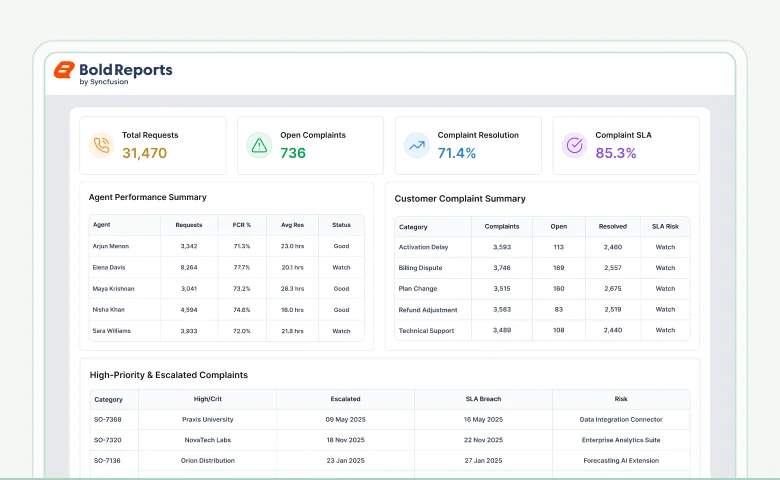
Task: Click Arjun Menon's Good status
Action: tap(341, 246)
